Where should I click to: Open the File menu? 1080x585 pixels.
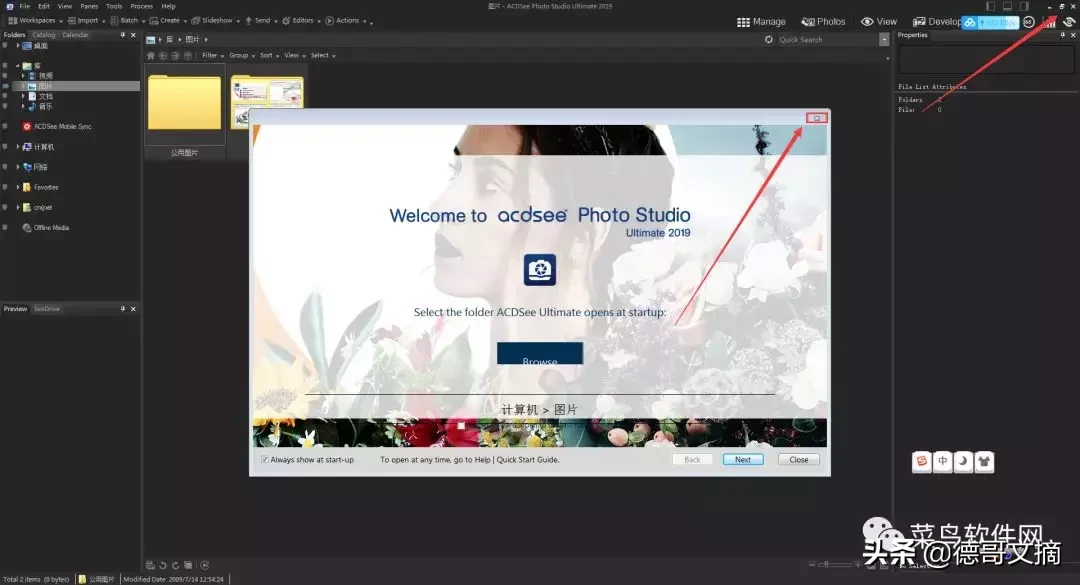tap(25, 6)
